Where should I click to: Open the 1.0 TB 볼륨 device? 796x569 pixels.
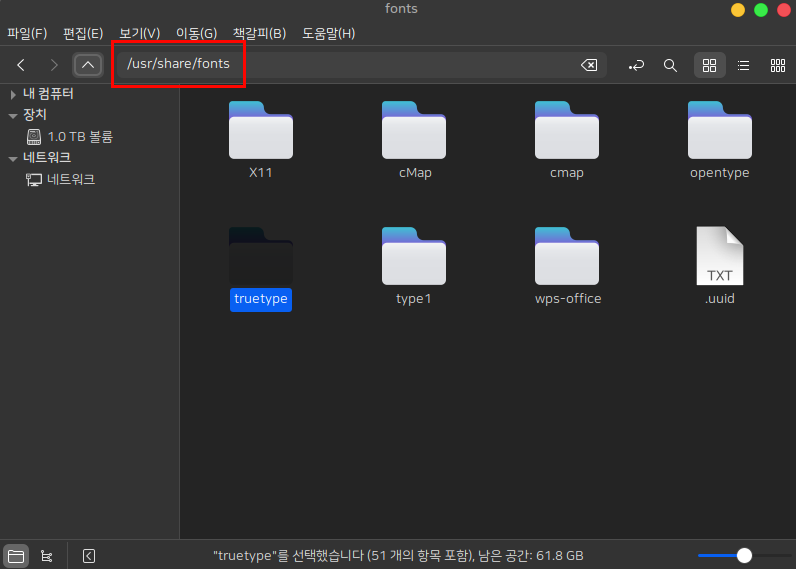point(80,136)
